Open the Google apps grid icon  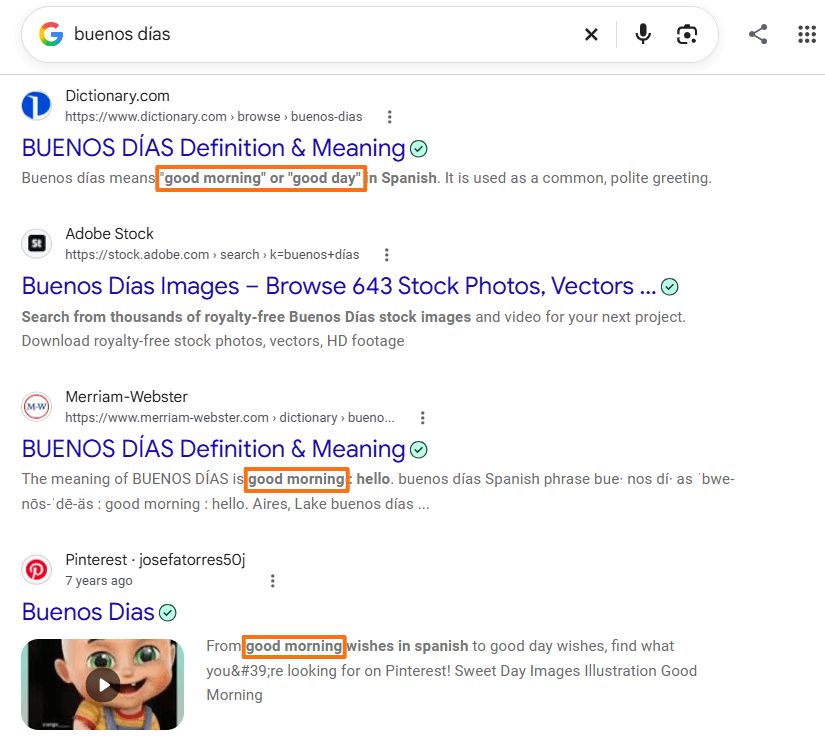click(807, 34)
